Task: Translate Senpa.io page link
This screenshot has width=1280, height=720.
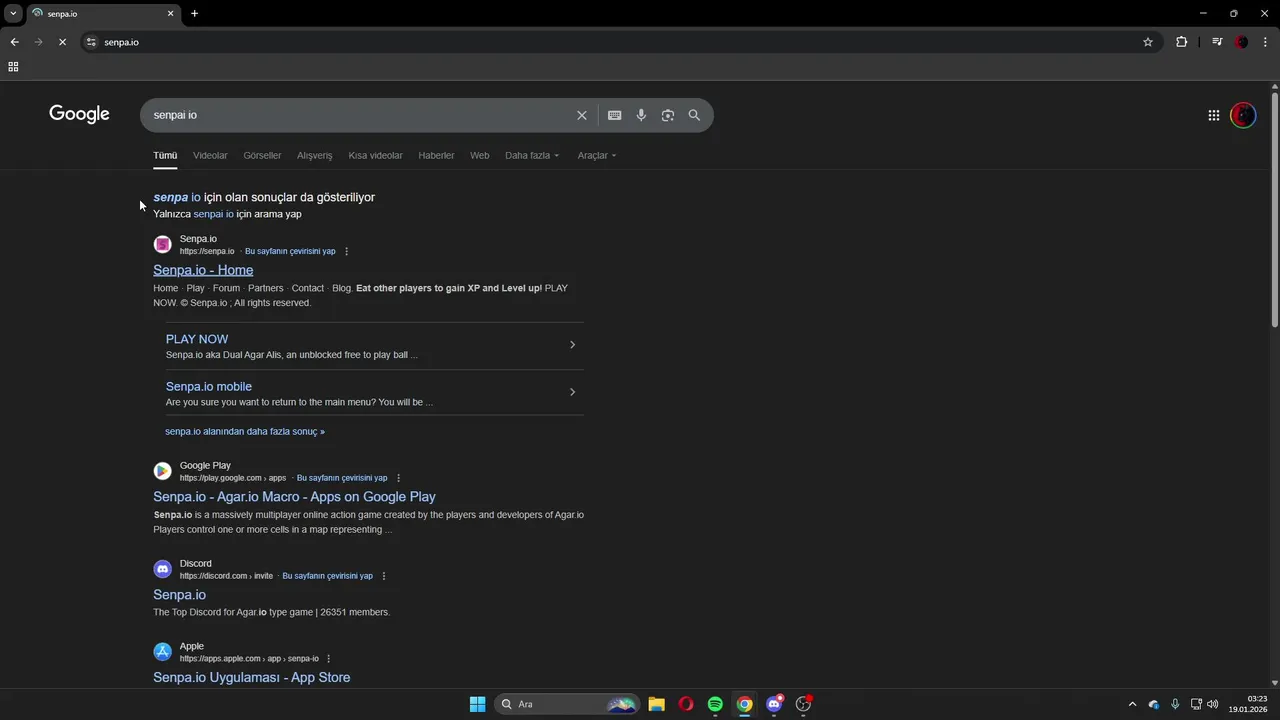Action: tap(290, 251)
